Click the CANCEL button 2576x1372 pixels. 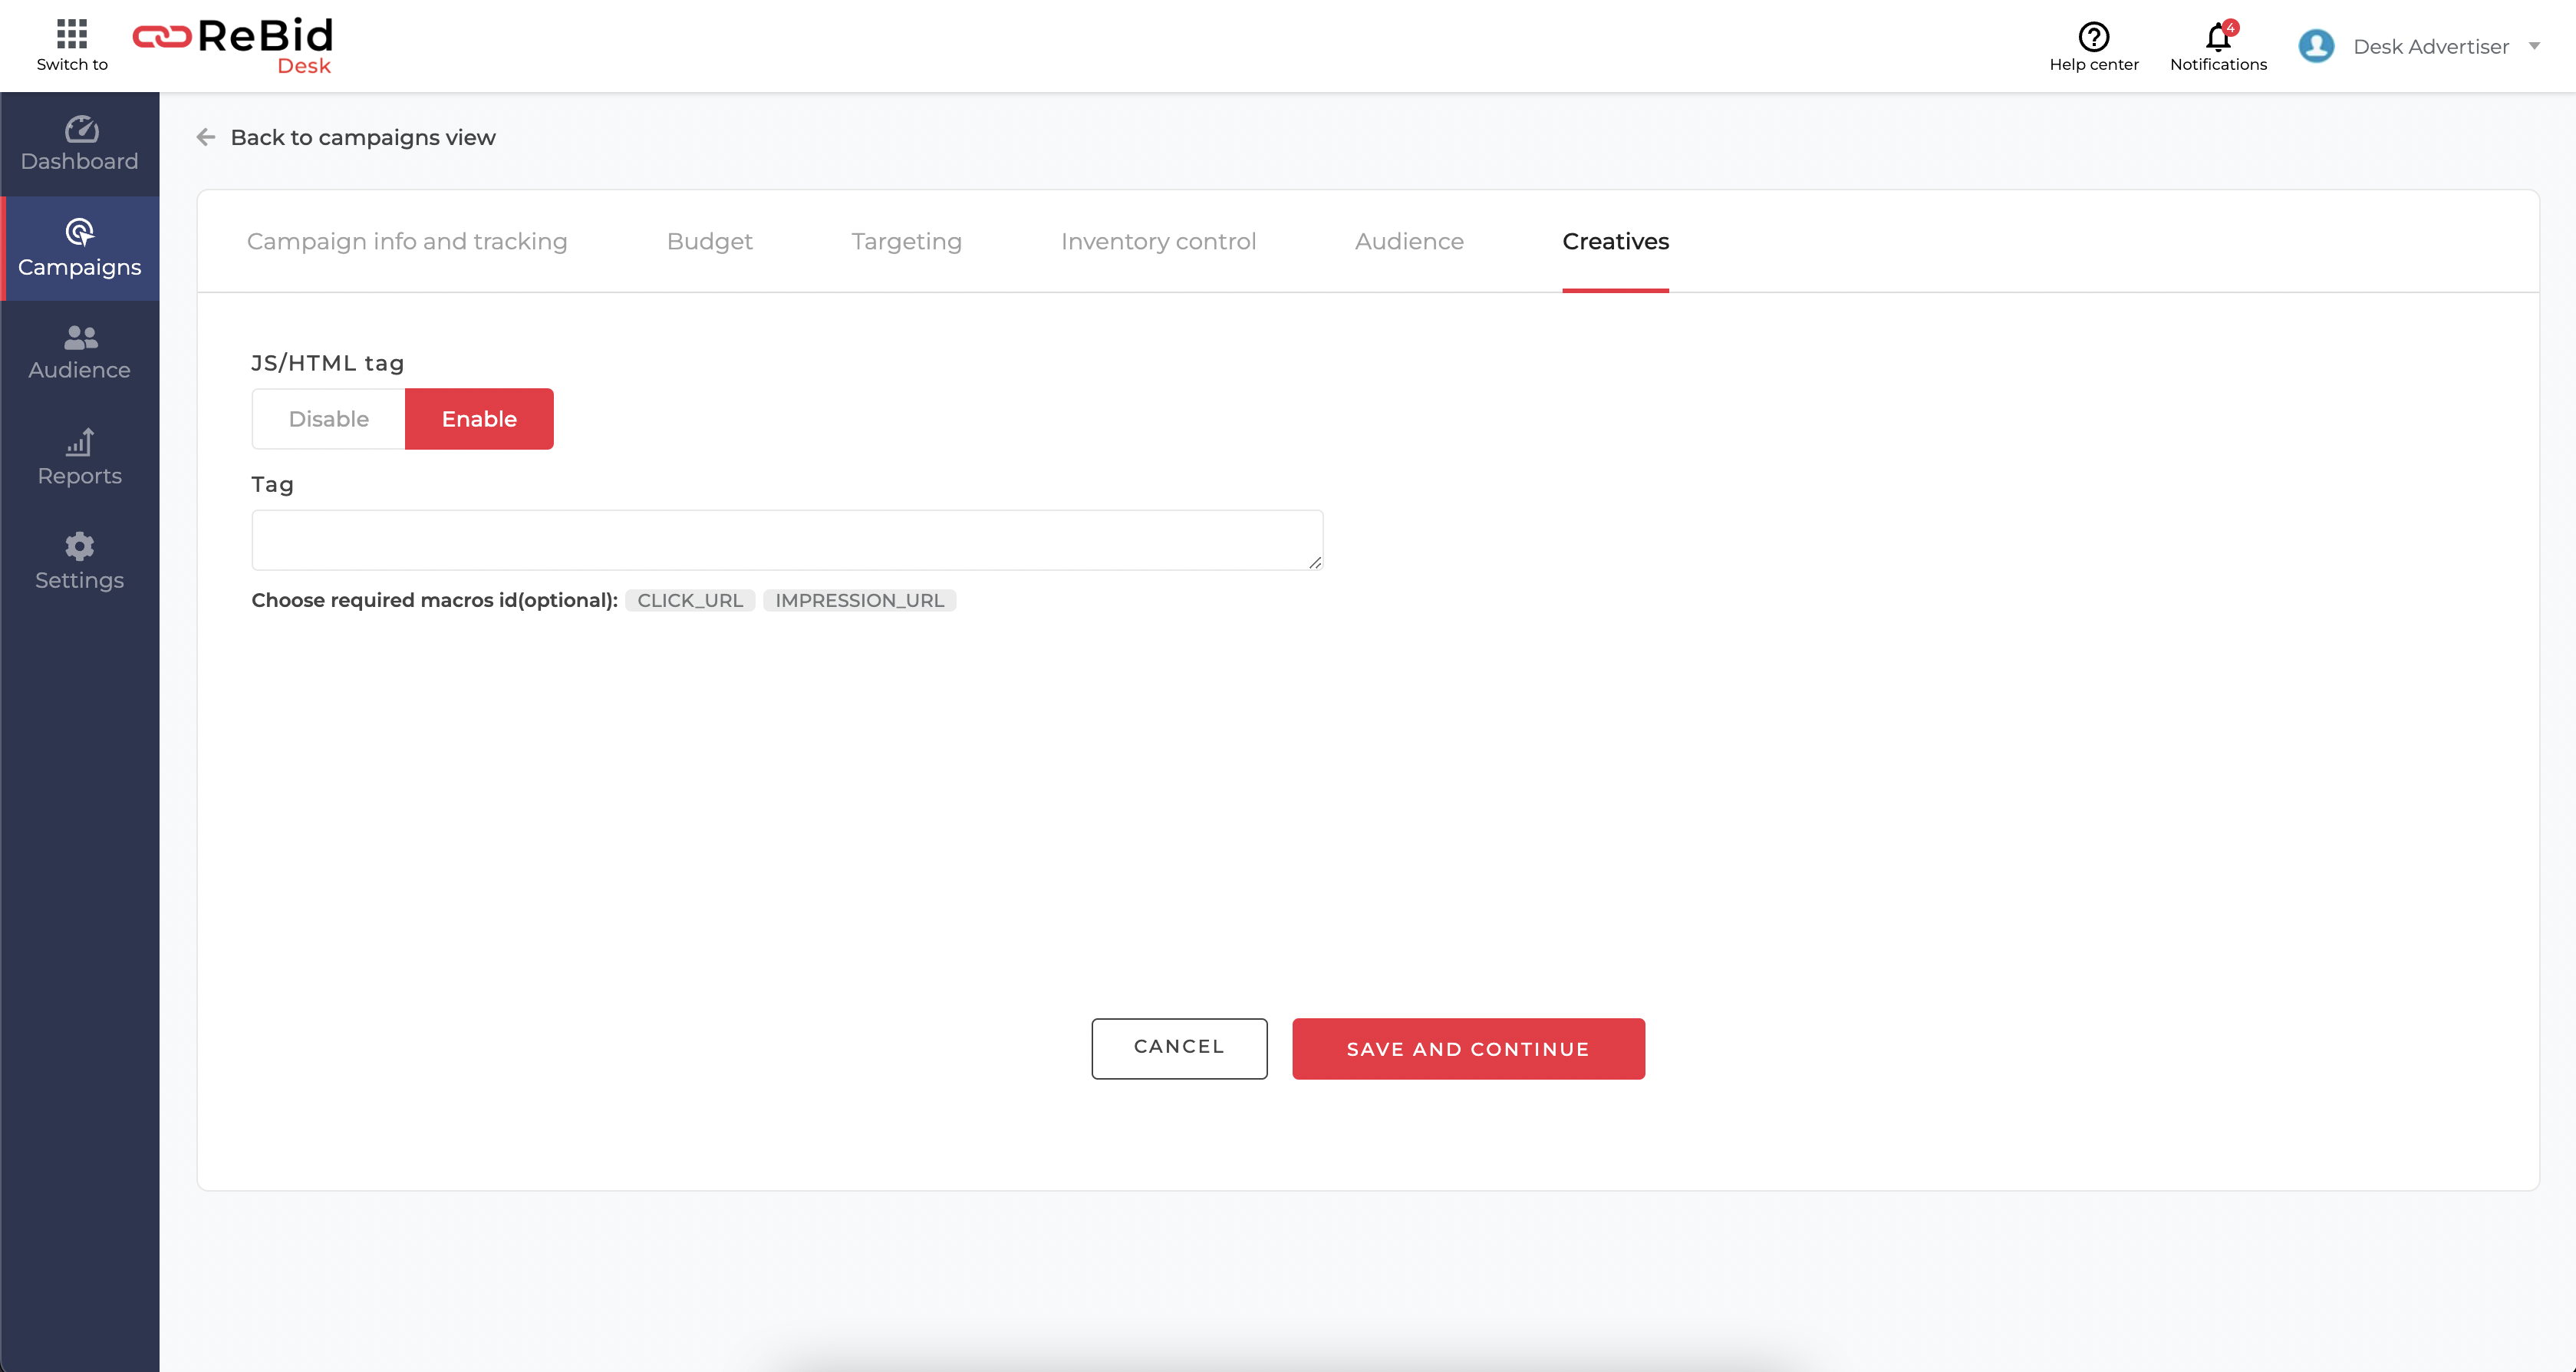(1179, 1048)
